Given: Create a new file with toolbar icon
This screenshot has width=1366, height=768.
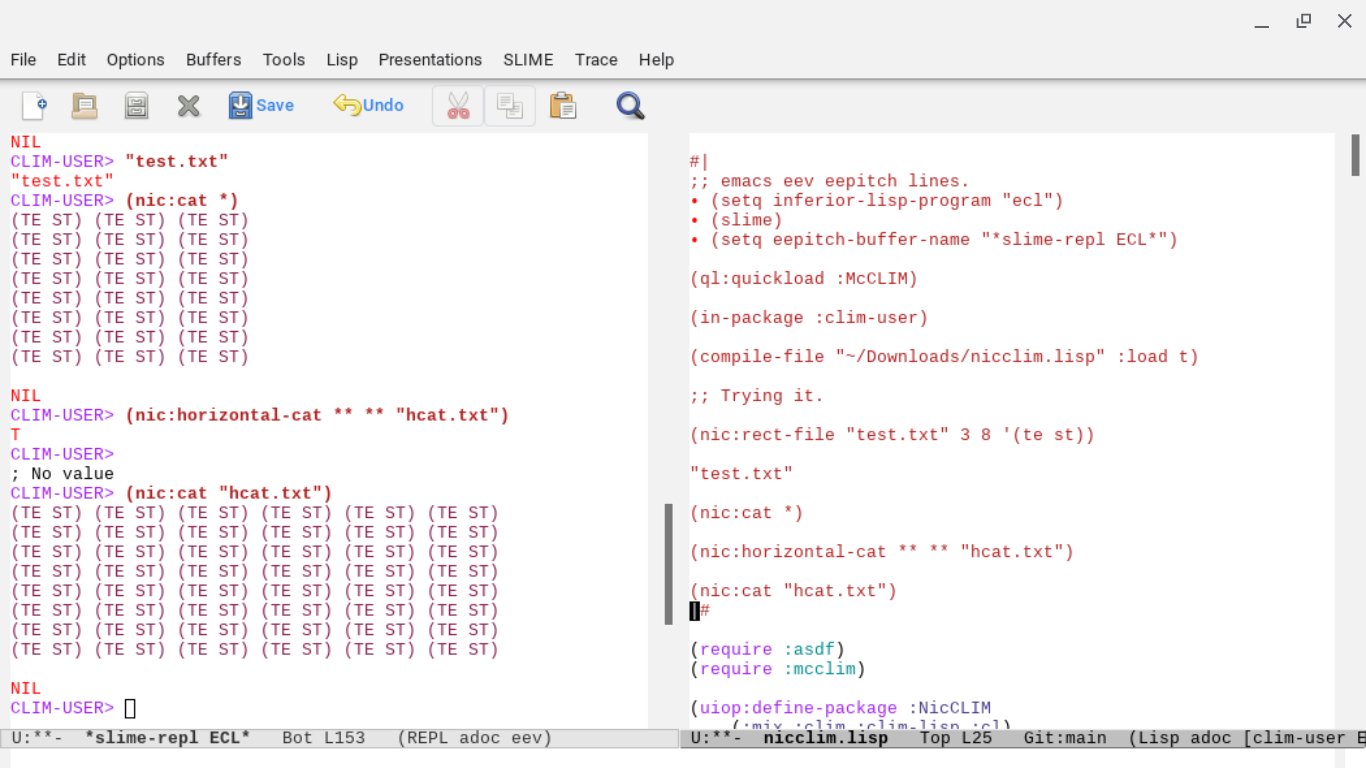Looking at the screenshot, I should [x=34, y=105].
